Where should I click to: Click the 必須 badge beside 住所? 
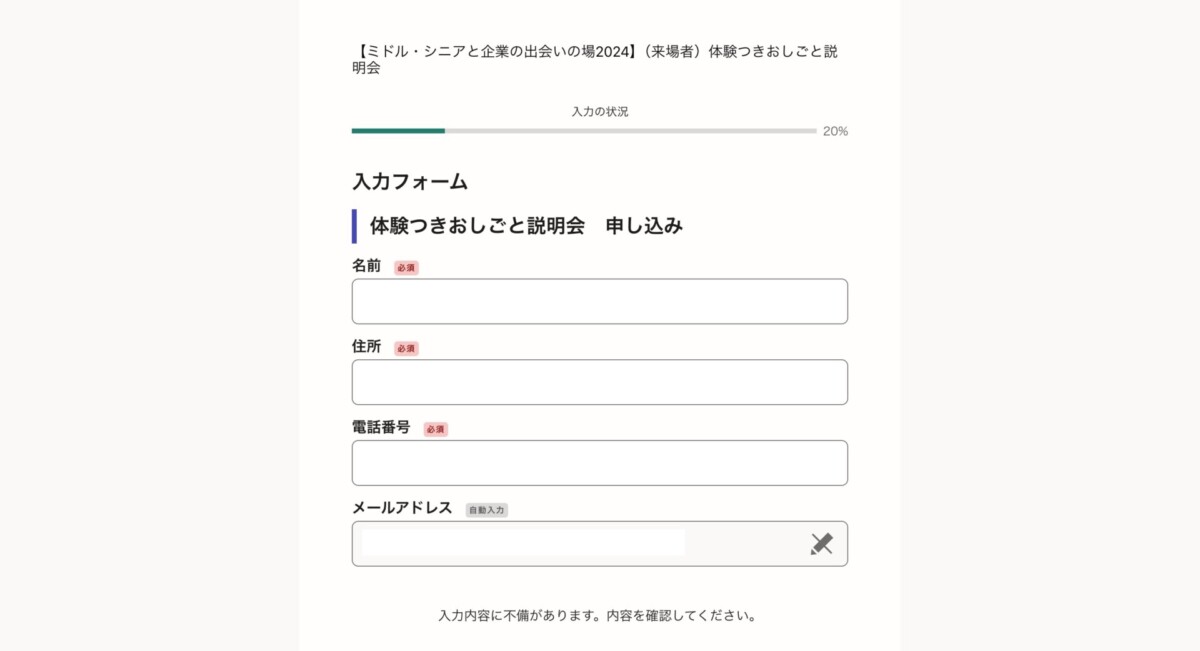(x=406, y=349)
